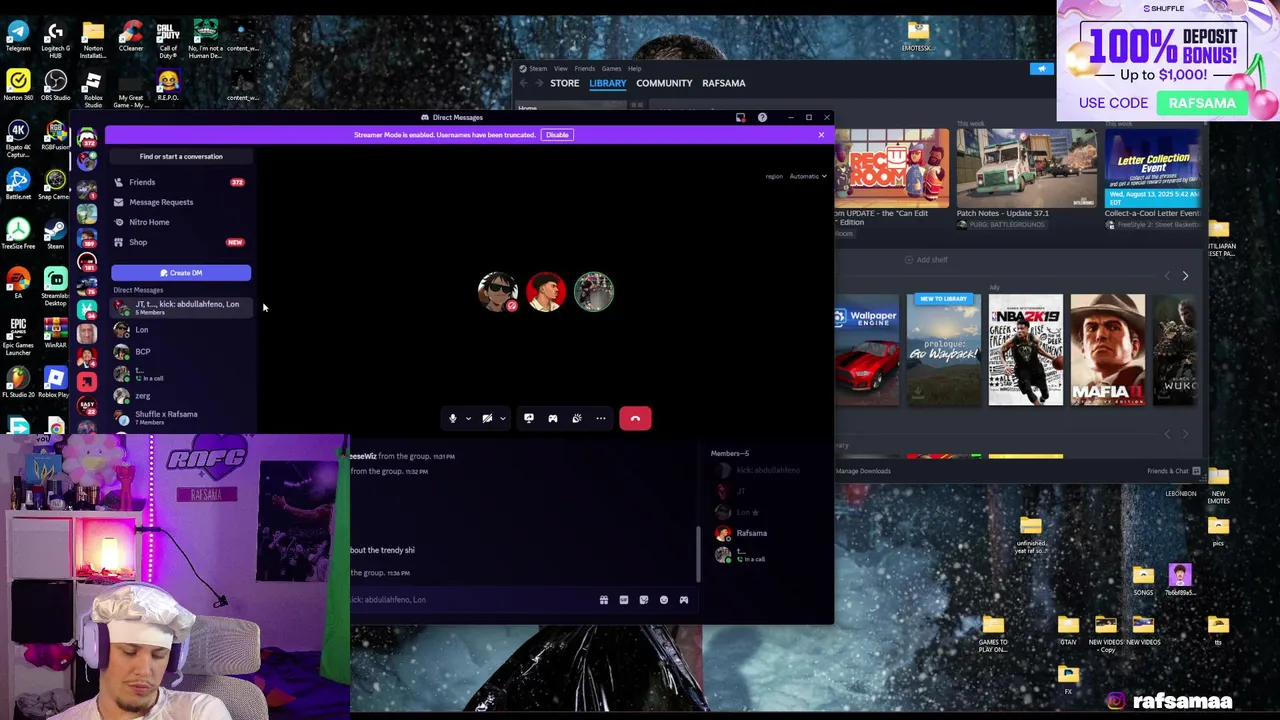The width and height of the screenshot is (1280, 720).
Task: Click Find or start a conversation field
Action: [181, 157]
